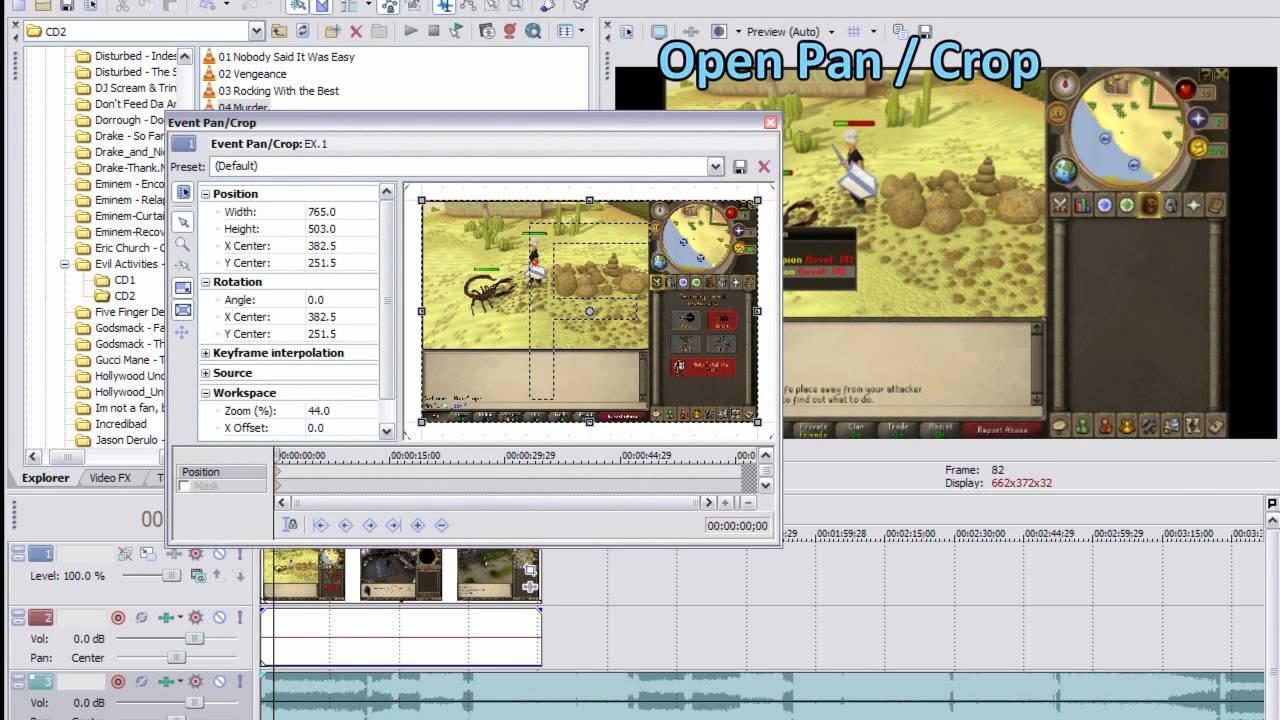Screen dimensions: 1280x720
Task: Arm audio track 2 for record
Action: (118, 618)
